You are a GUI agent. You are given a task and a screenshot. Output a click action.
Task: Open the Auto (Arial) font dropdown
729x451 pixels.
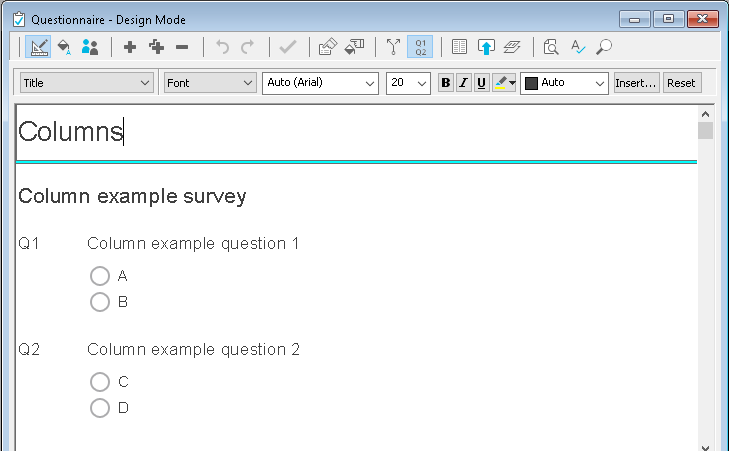coord(320,83)
